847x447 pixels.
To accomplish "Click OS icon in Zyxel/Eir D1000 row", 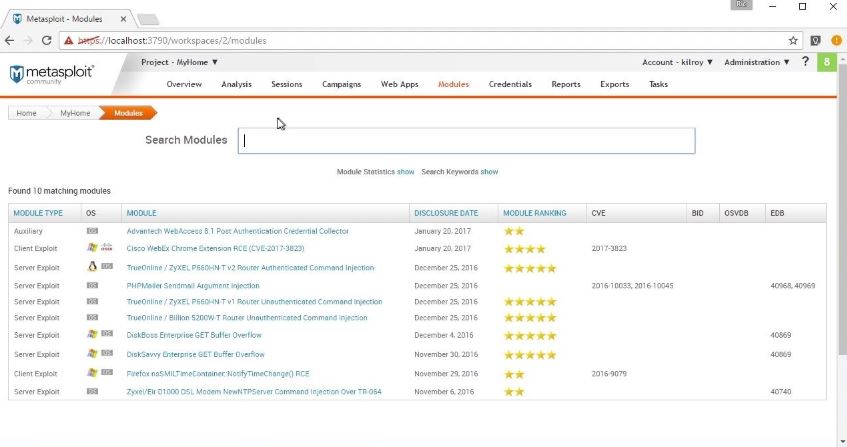I will point(92,391).
